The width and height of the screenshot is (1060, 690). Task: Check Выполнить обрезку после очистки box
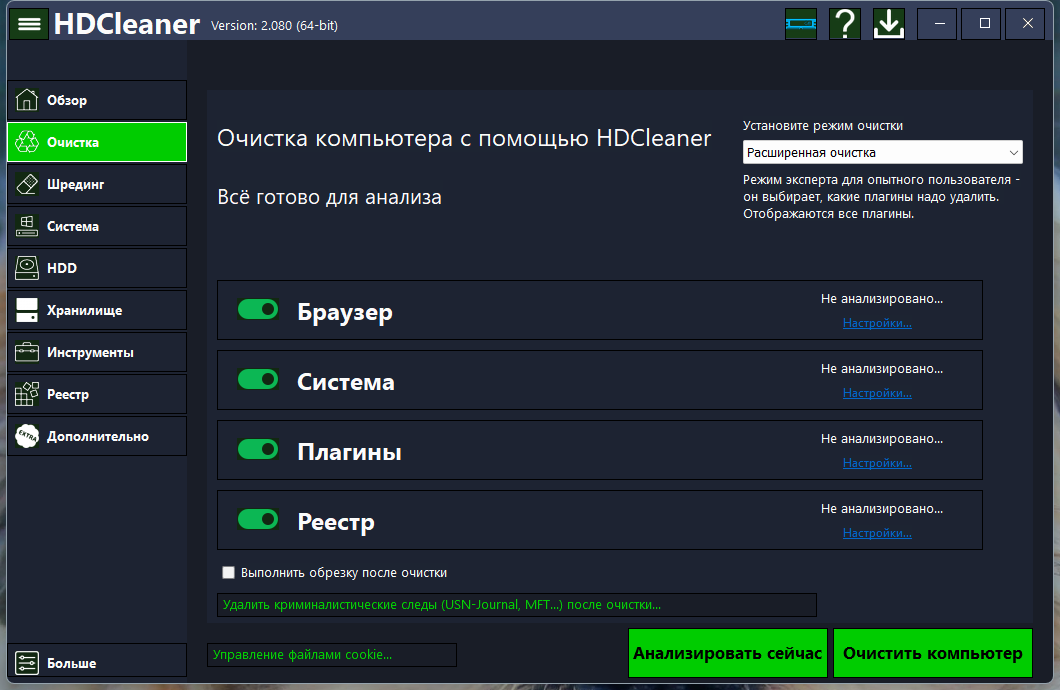coord(228,572)
